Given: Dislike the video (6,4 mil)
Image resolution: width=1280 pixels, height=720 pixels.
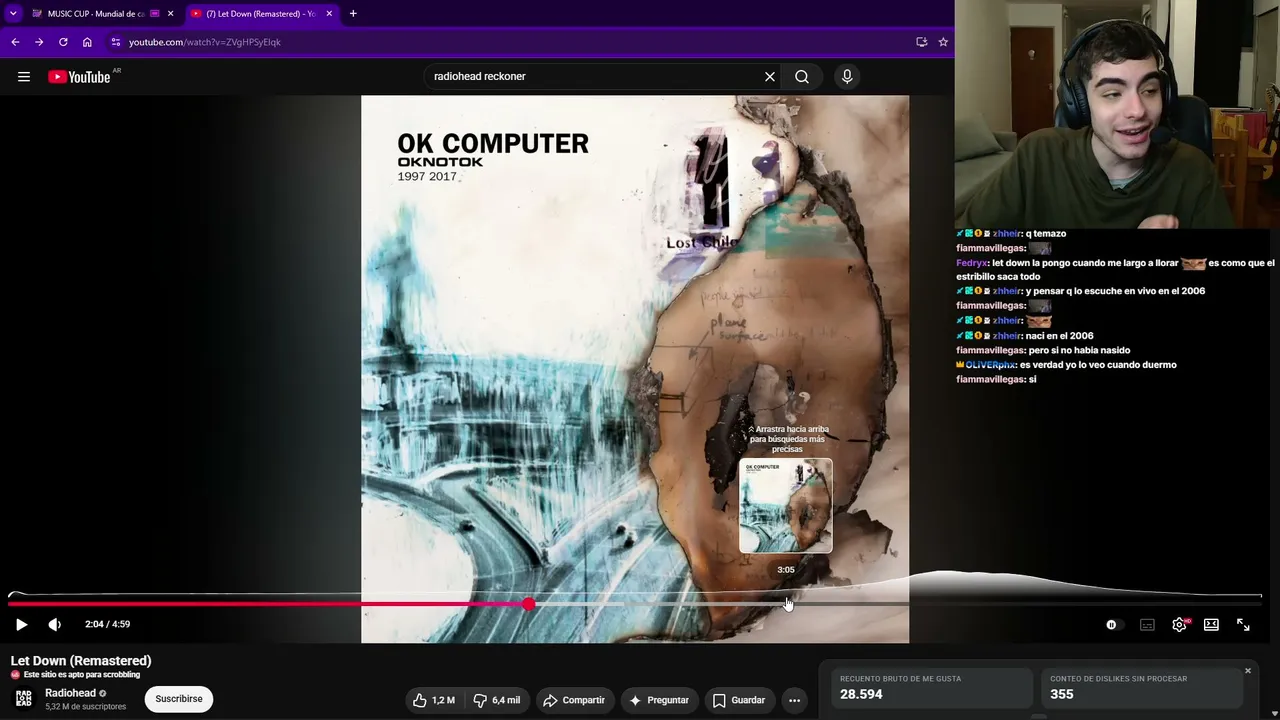Looking at the screenshot, I should (x=497, y=700).
